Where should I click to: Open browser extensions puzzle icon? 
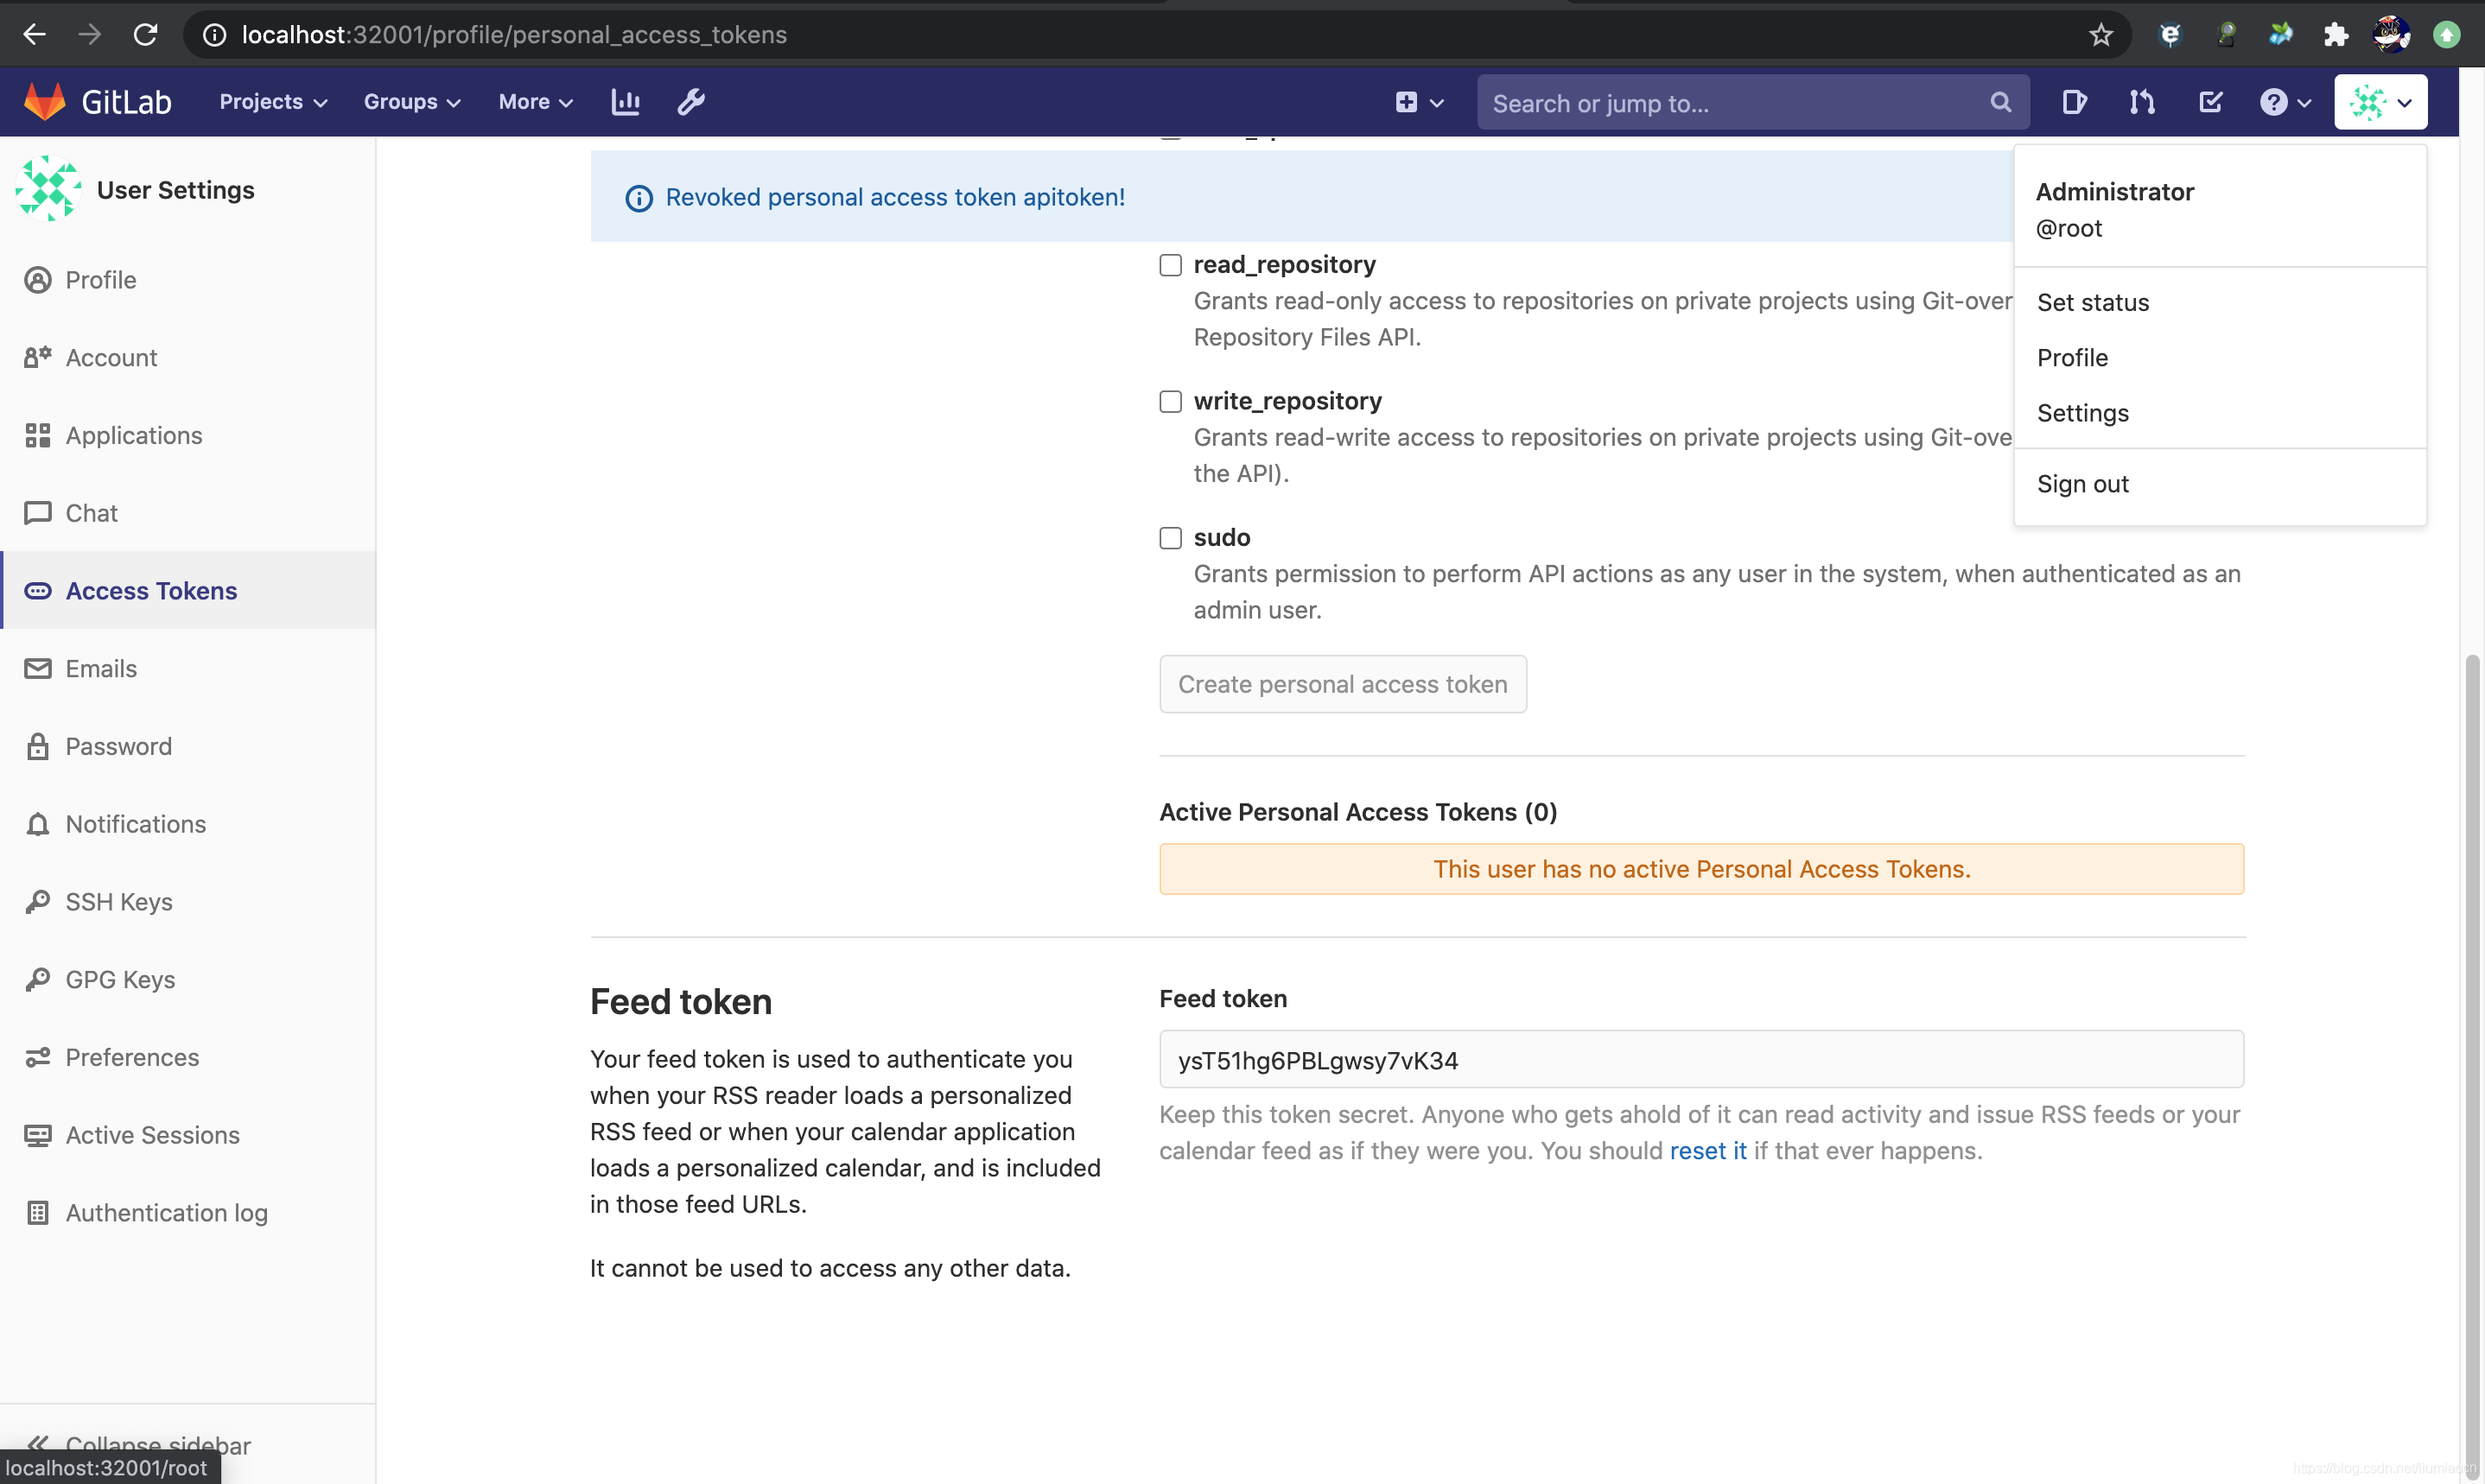[2336, 35]
